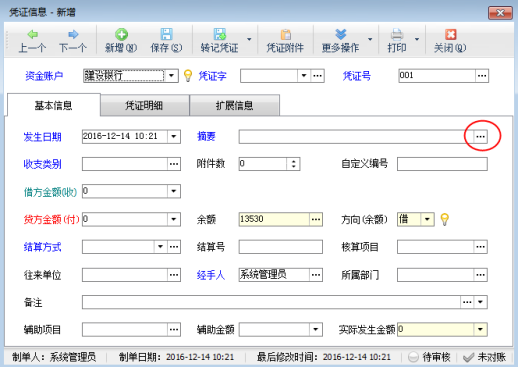518x367 pixels.
Task: Open the 发生日期 date dropdown
Action: (x=174, y=136)
